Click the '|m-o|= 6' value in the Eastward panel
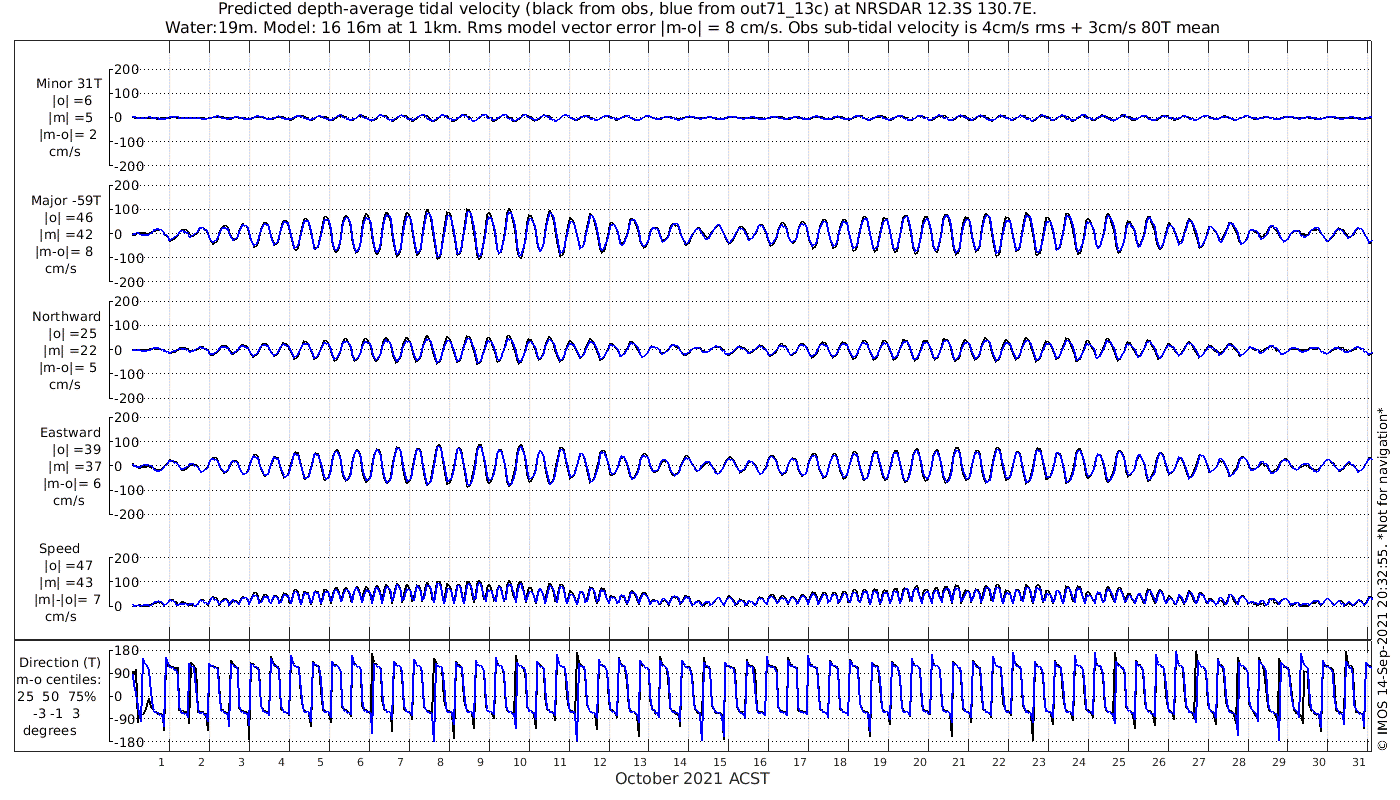This screenshot has height=800, width=1400. [71, 483]
